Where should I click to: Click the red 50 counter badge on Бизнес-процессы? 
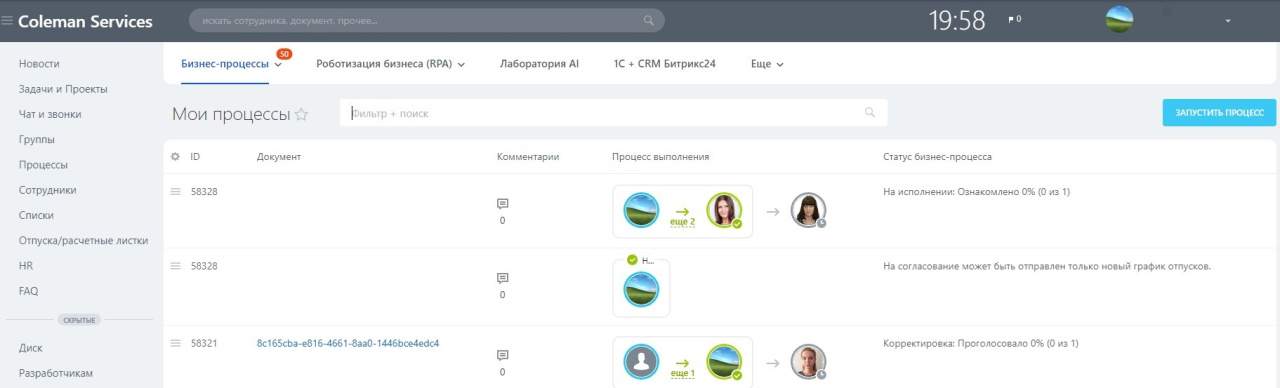coord(284,53)
